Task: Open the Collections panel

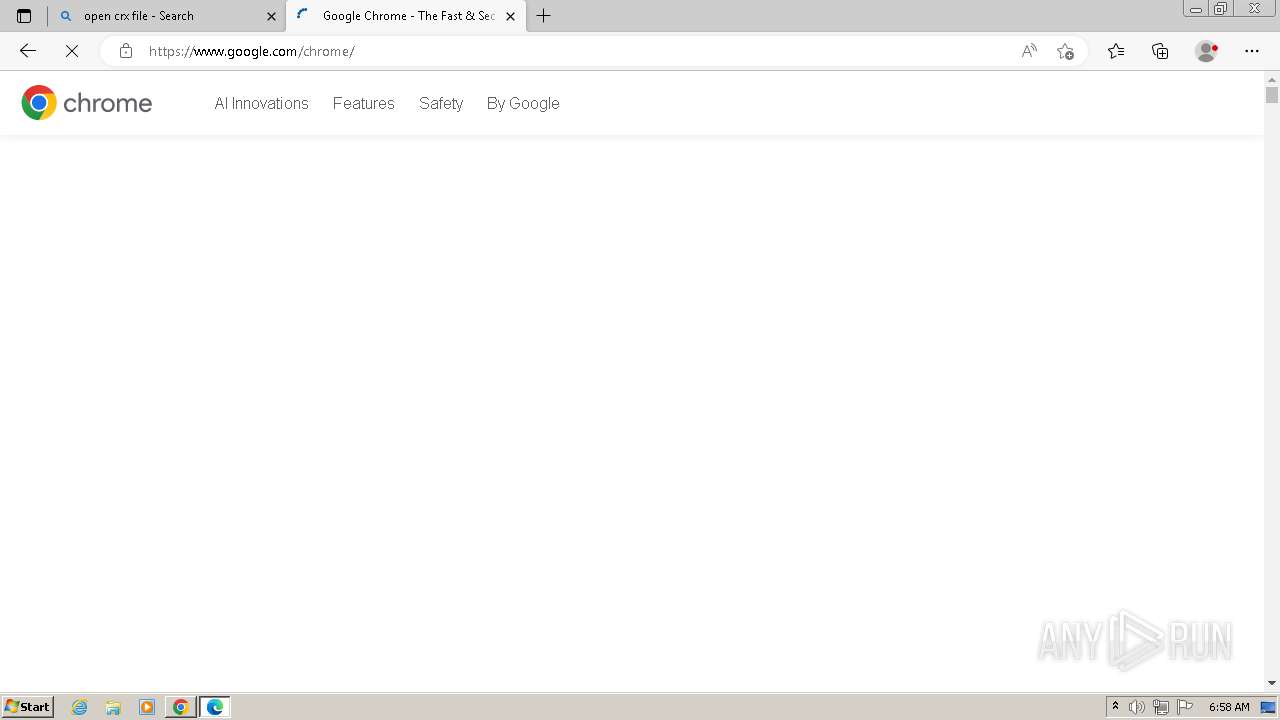Action: pos(1160,51)
